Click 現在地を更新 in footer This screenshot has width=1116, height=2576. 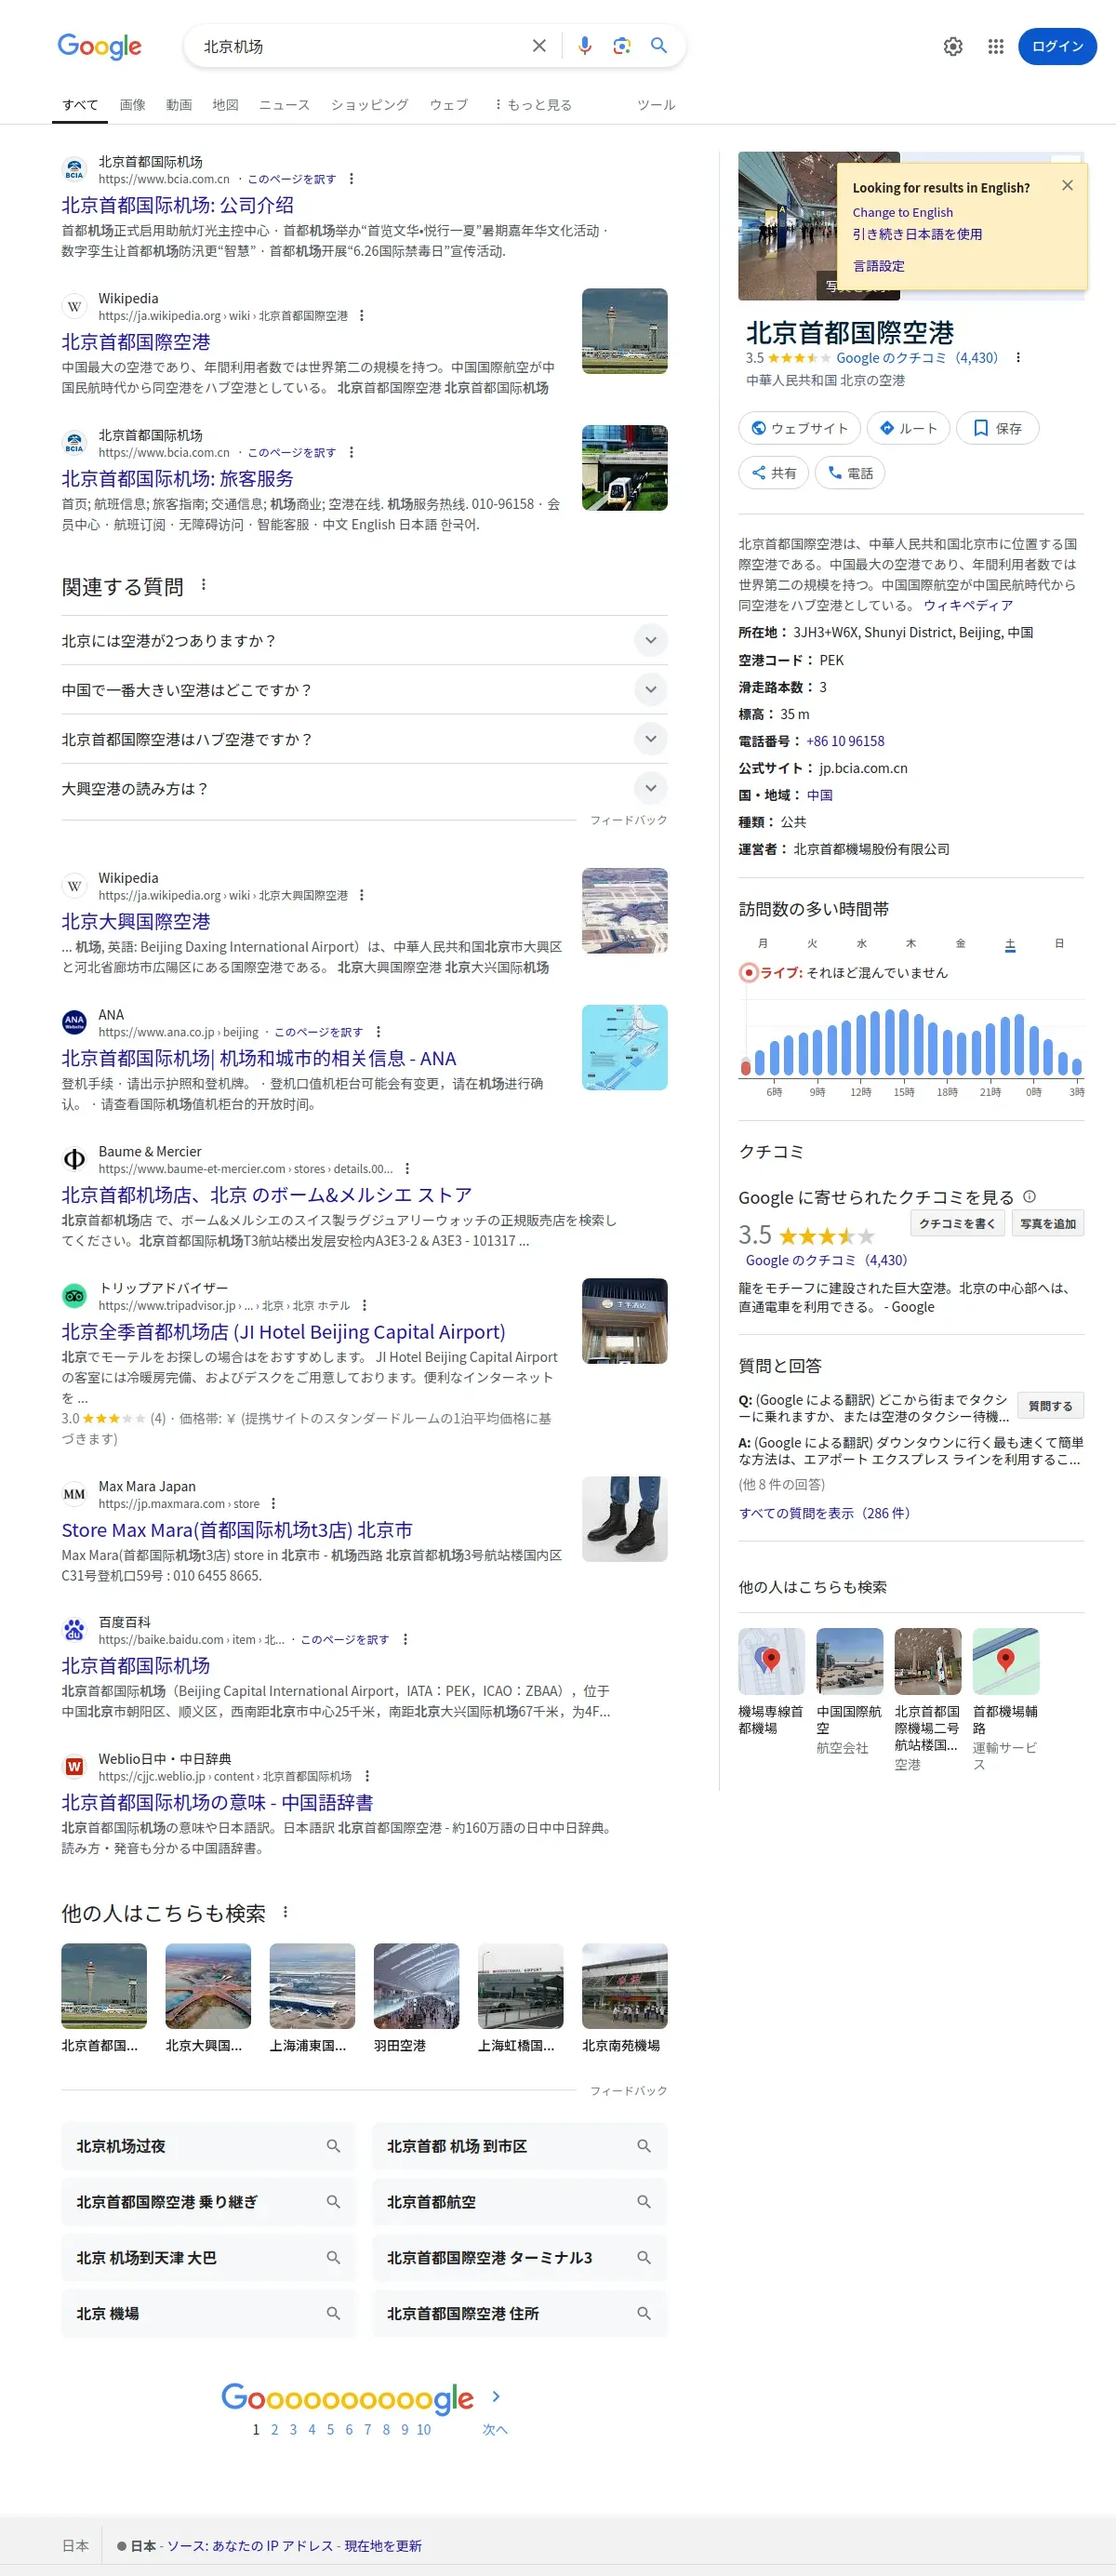pos(383,2546)
